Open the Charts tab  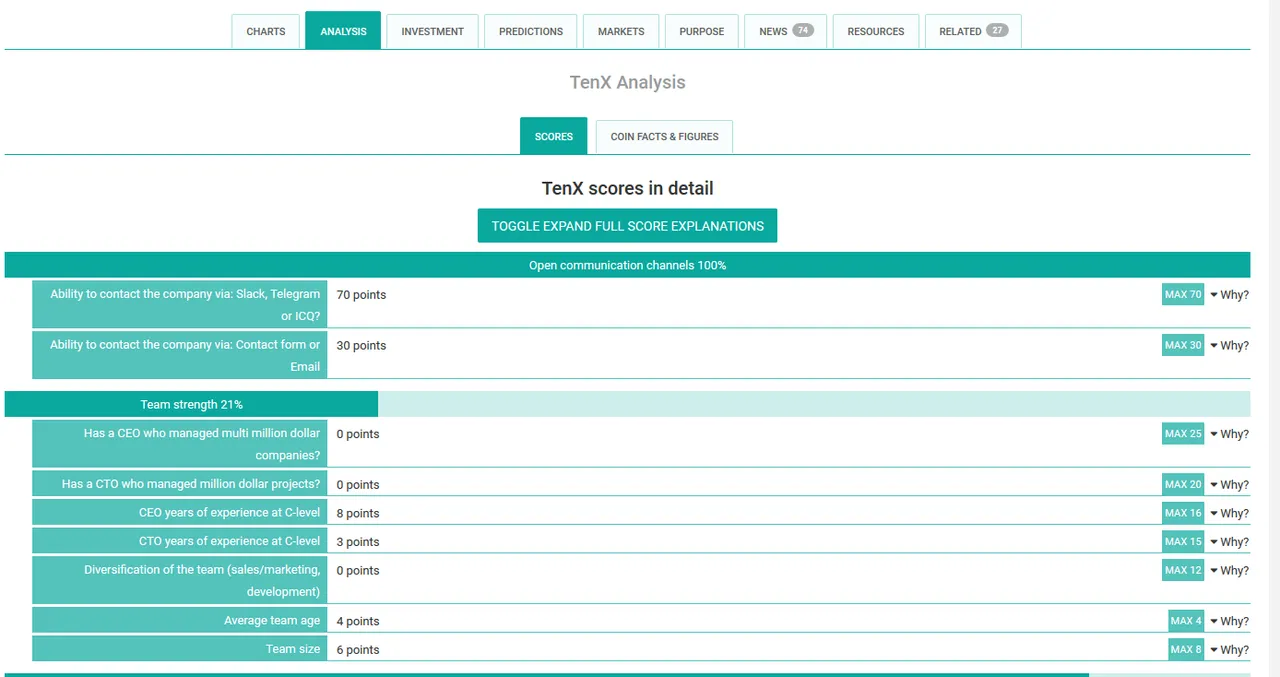[266, 31]
